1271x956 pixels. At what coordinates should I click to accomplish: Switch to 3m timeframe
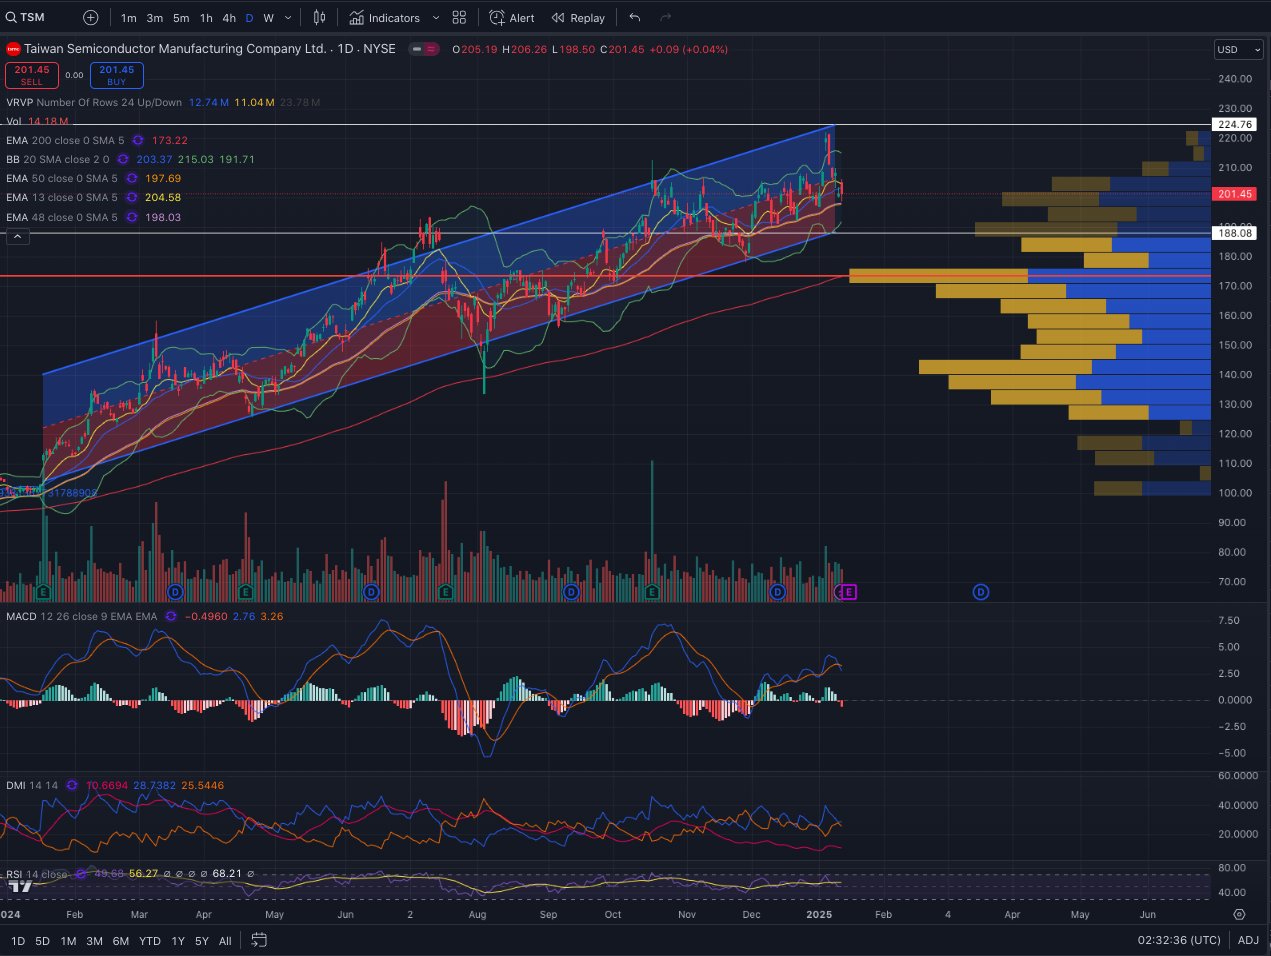(155, 18)
